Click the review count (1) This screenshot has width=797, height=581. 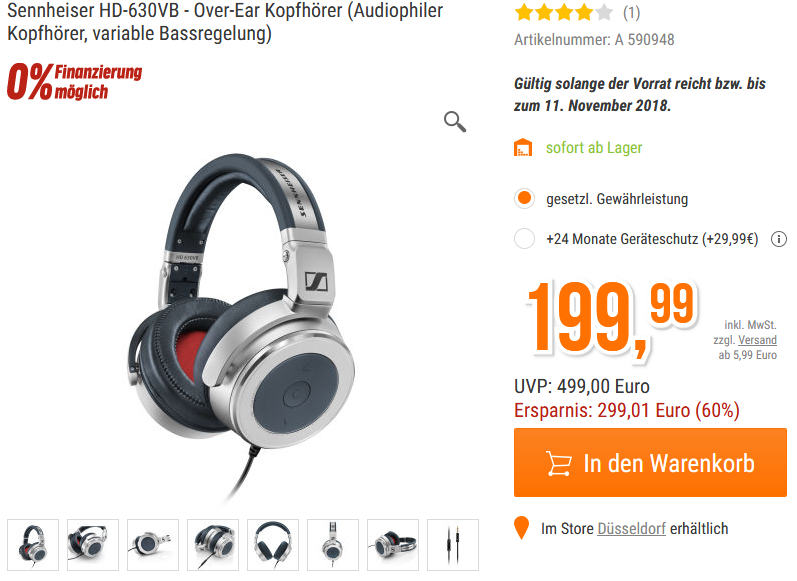[631, 13]
